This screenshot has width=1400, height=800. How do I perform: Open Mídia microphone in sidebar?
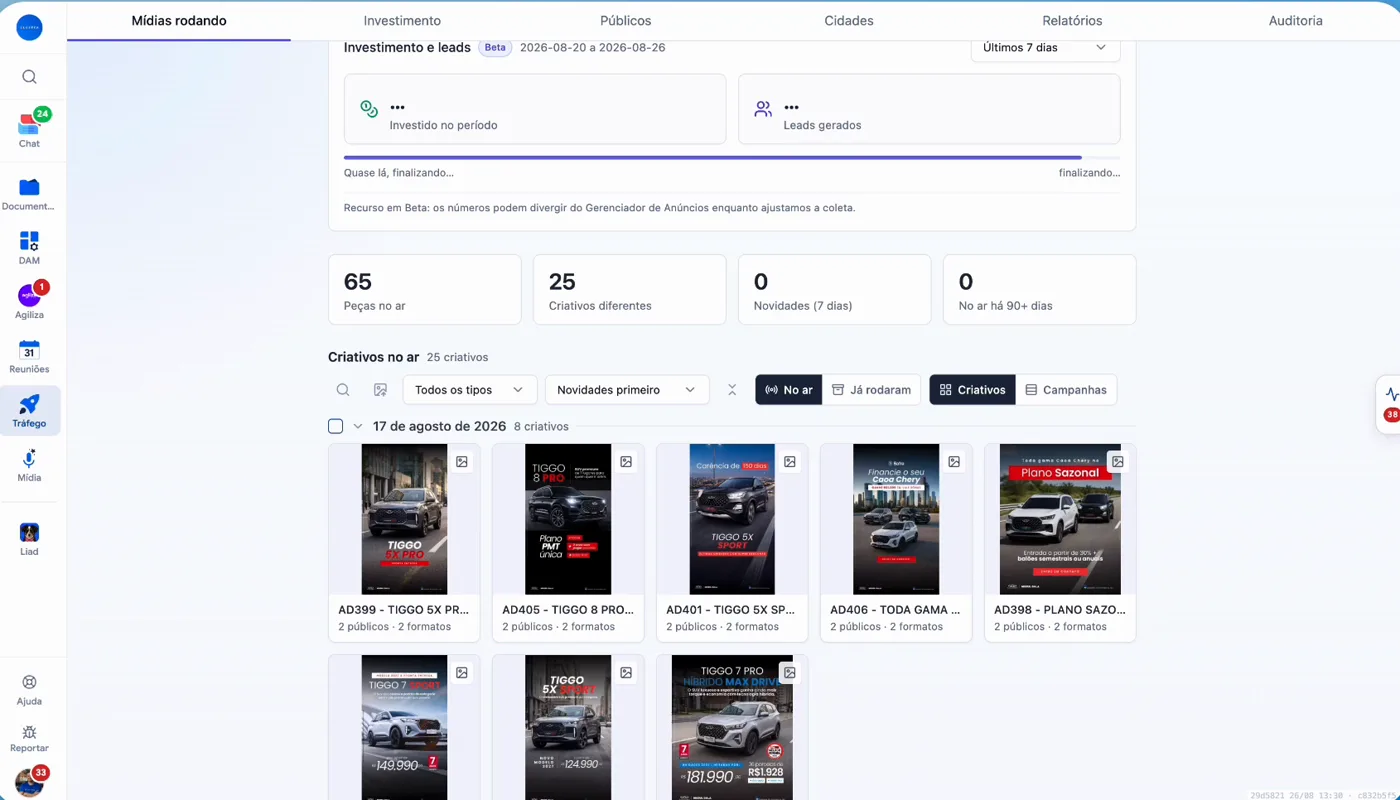tap(29, 465)
